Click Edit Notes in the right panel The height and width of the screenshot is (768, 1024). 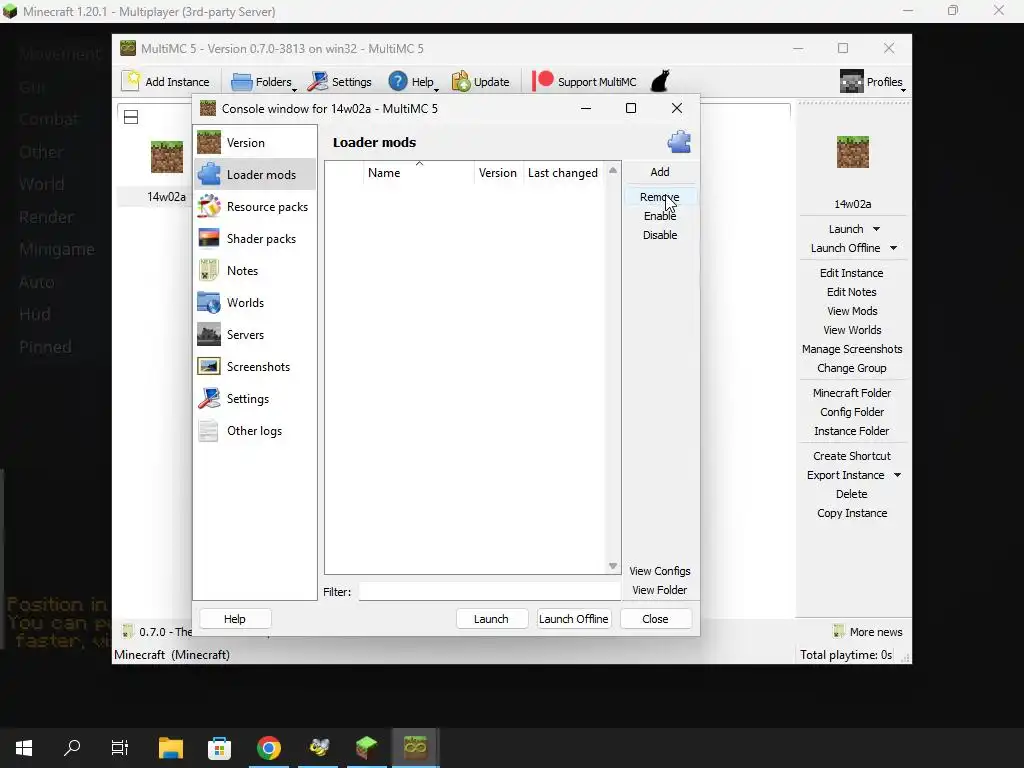852,292
